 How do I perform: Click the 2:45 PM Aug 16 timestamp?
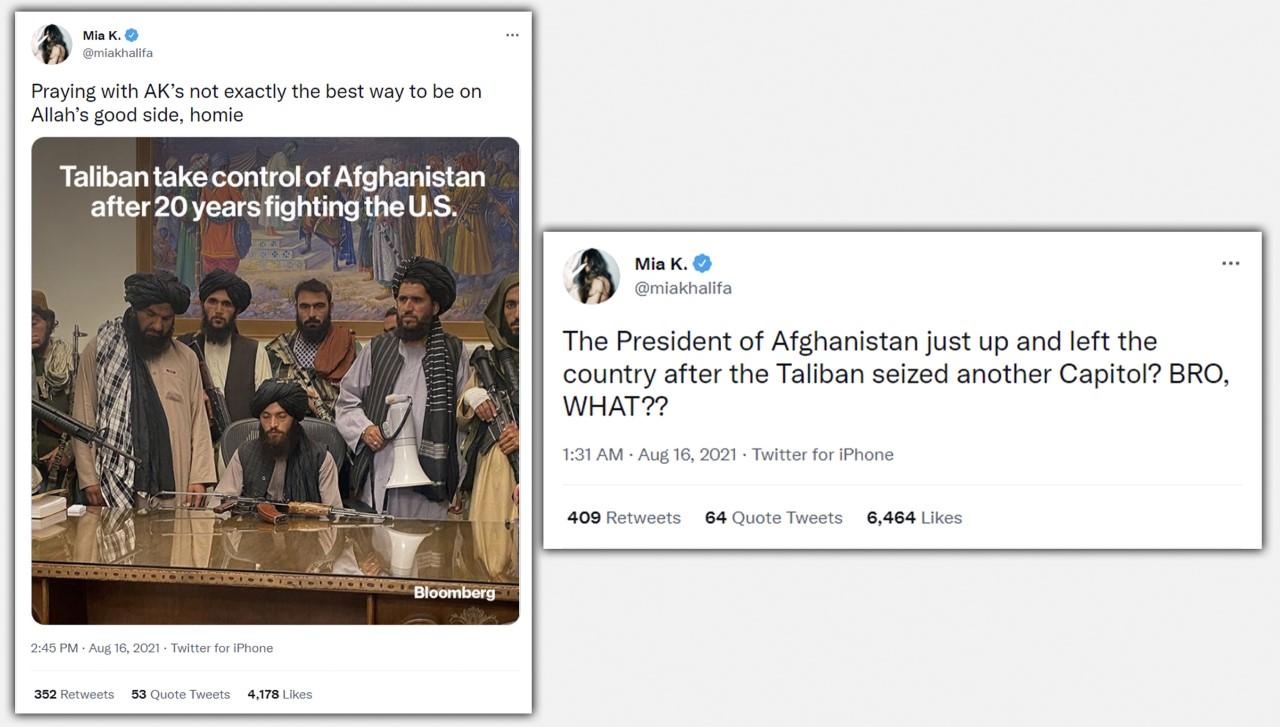(94, 648)
